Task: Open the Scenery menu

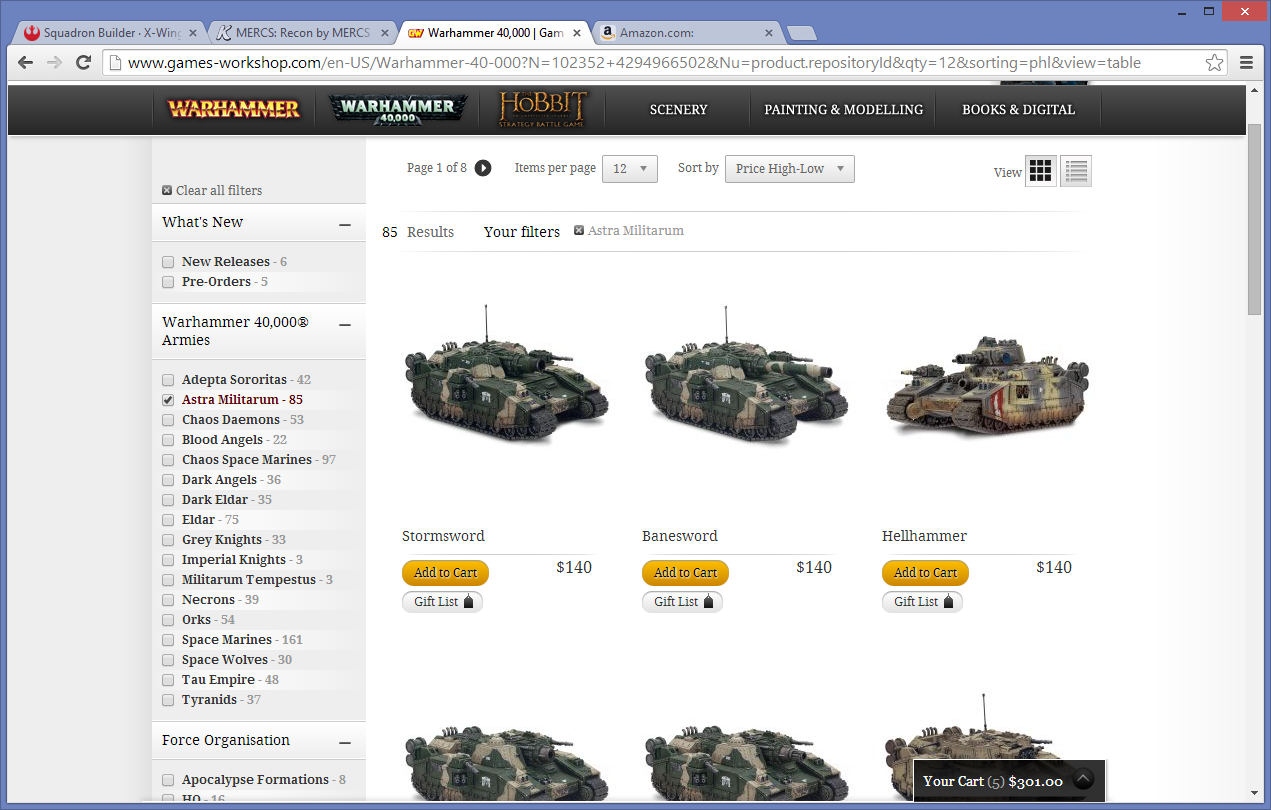Action: tap(678, 110)
